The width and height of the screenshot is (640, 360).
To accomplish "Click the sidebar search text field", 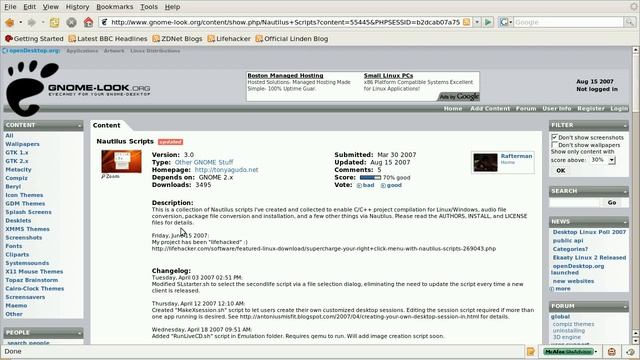I will 575,202.
